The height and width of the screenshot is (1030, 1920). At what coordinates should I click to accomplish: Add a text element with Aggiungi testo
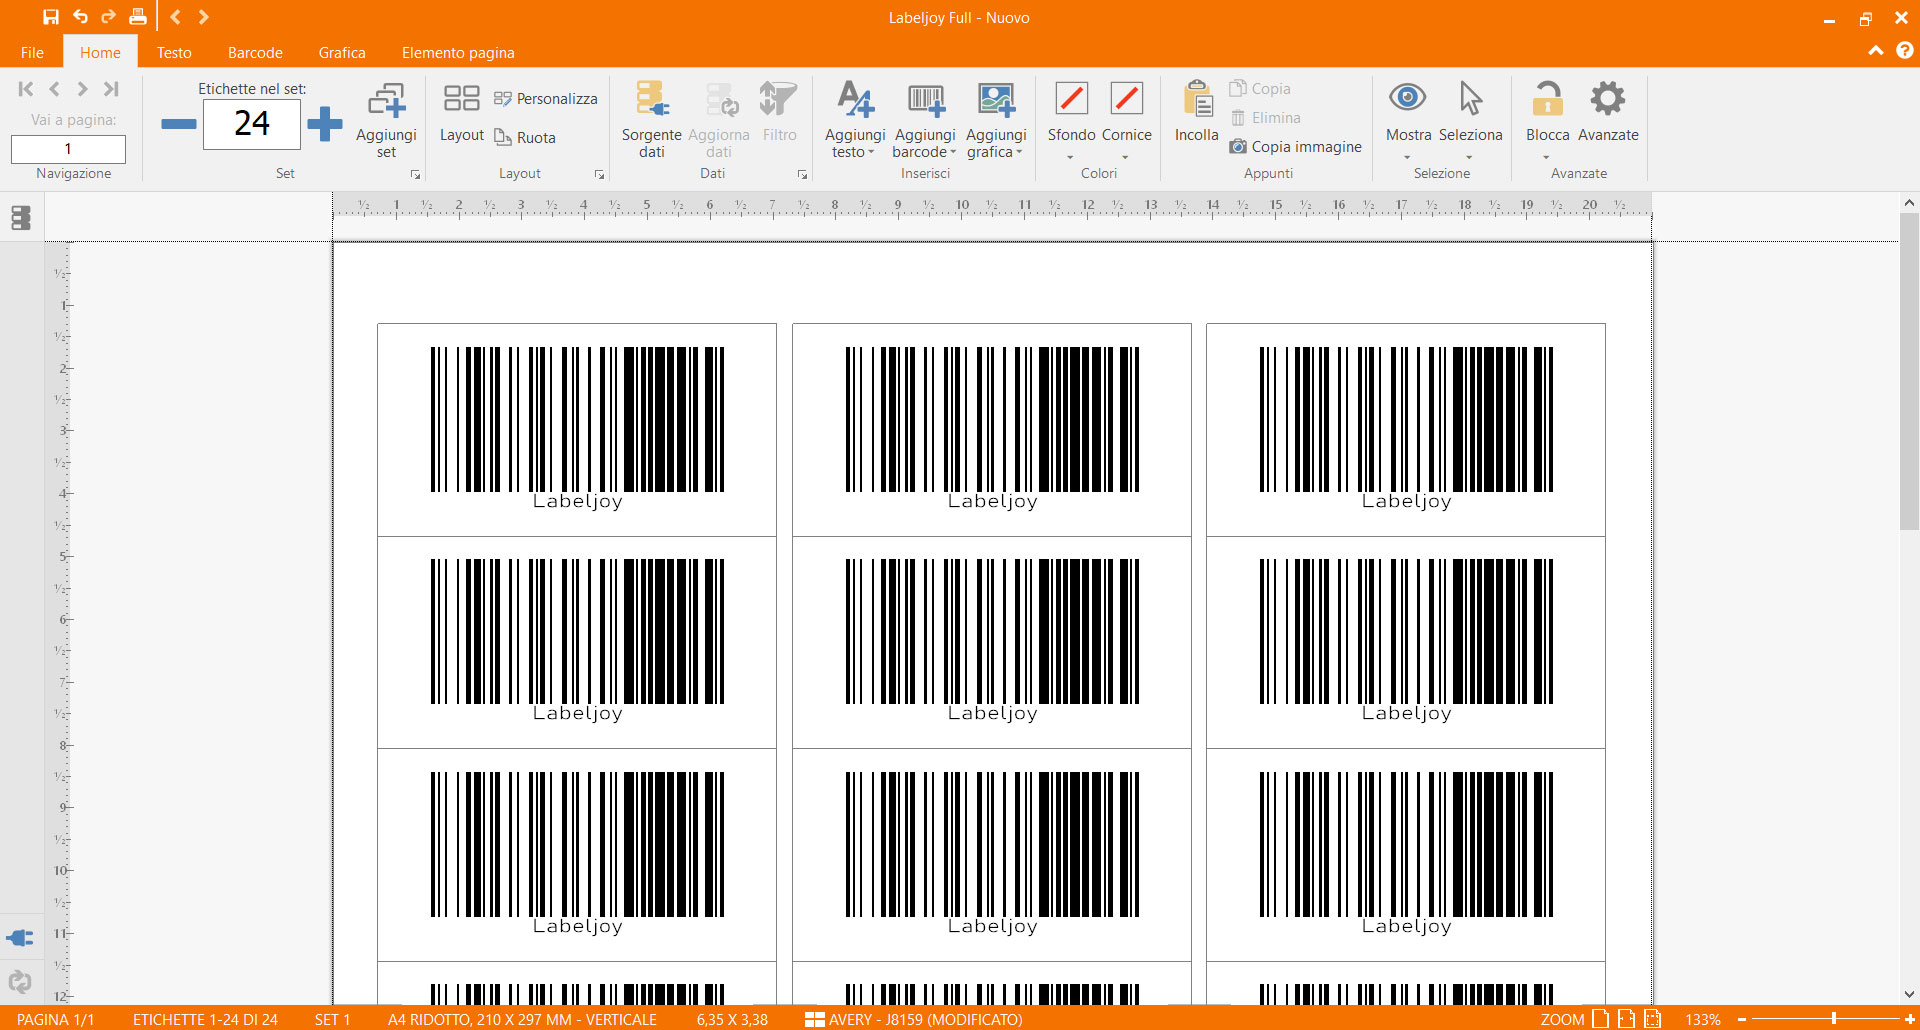pos(855,120)
